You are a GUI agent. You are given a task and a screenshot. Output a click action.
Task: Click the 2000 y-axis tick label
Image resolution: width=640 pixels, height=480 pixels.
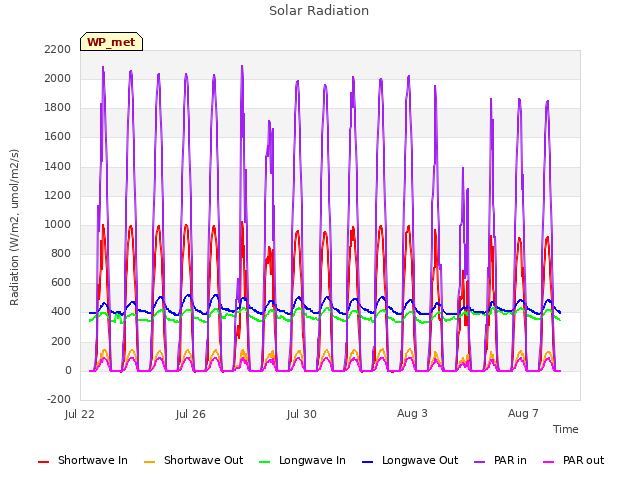(x=58, y=78)
